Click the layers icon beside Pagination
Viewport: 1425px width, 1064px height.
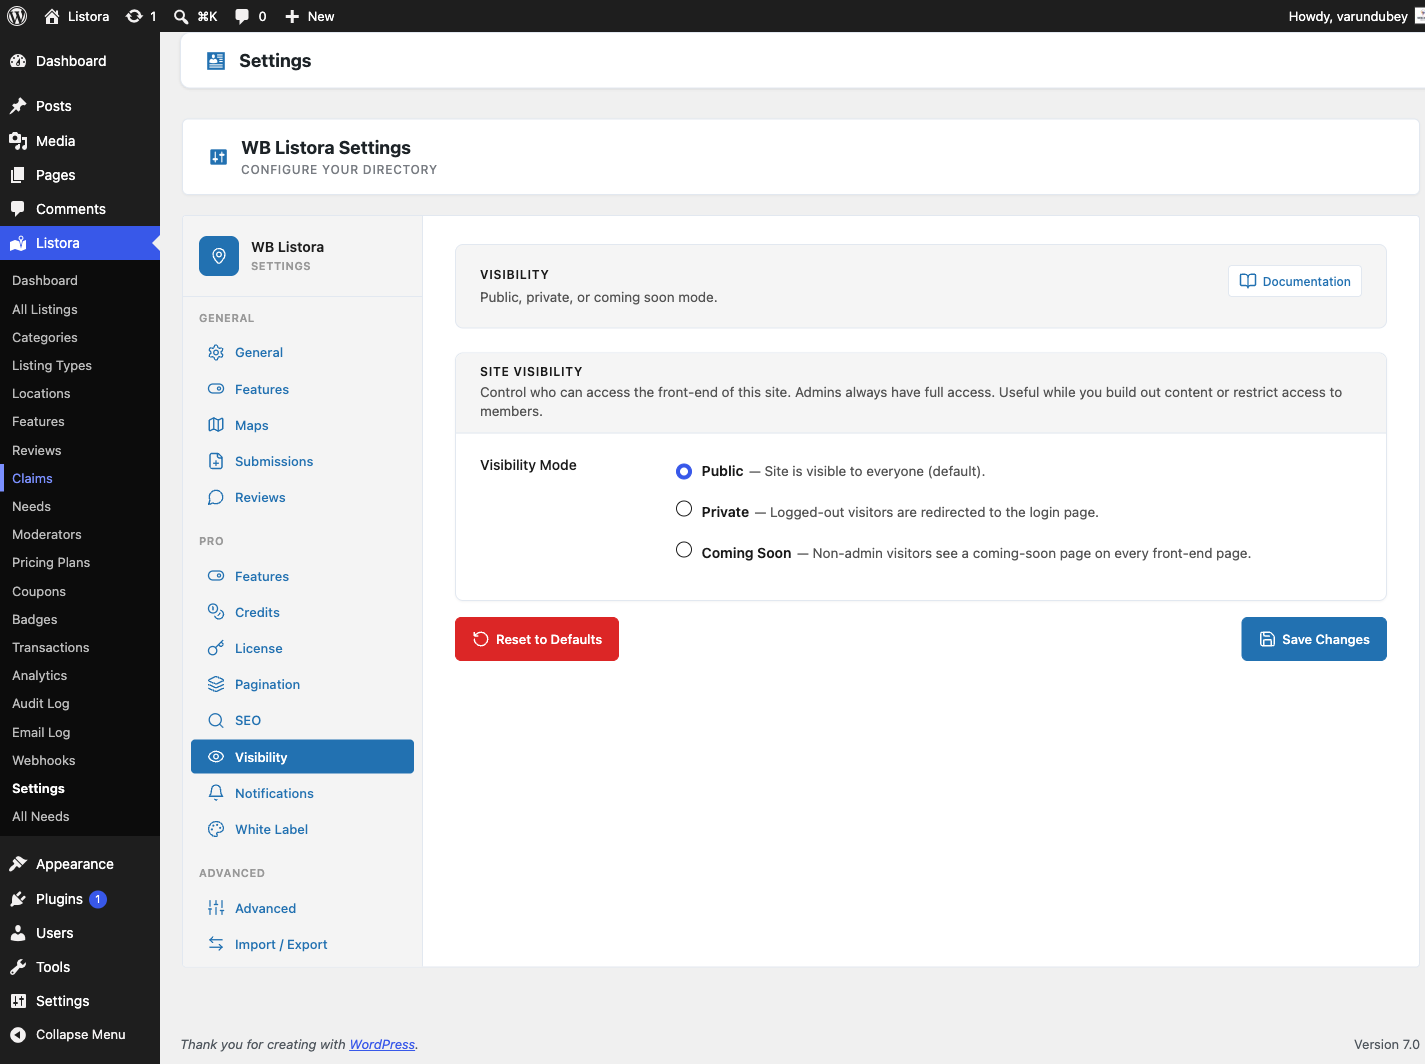216,684
